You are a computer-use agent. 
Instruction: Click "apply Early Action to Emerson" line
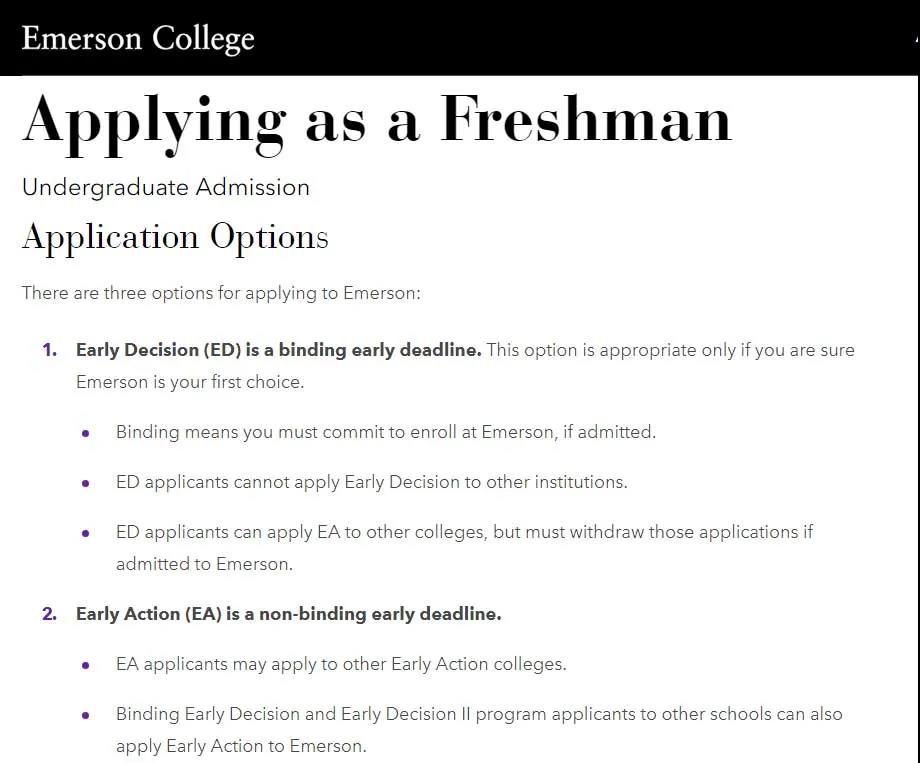point(241,747)
